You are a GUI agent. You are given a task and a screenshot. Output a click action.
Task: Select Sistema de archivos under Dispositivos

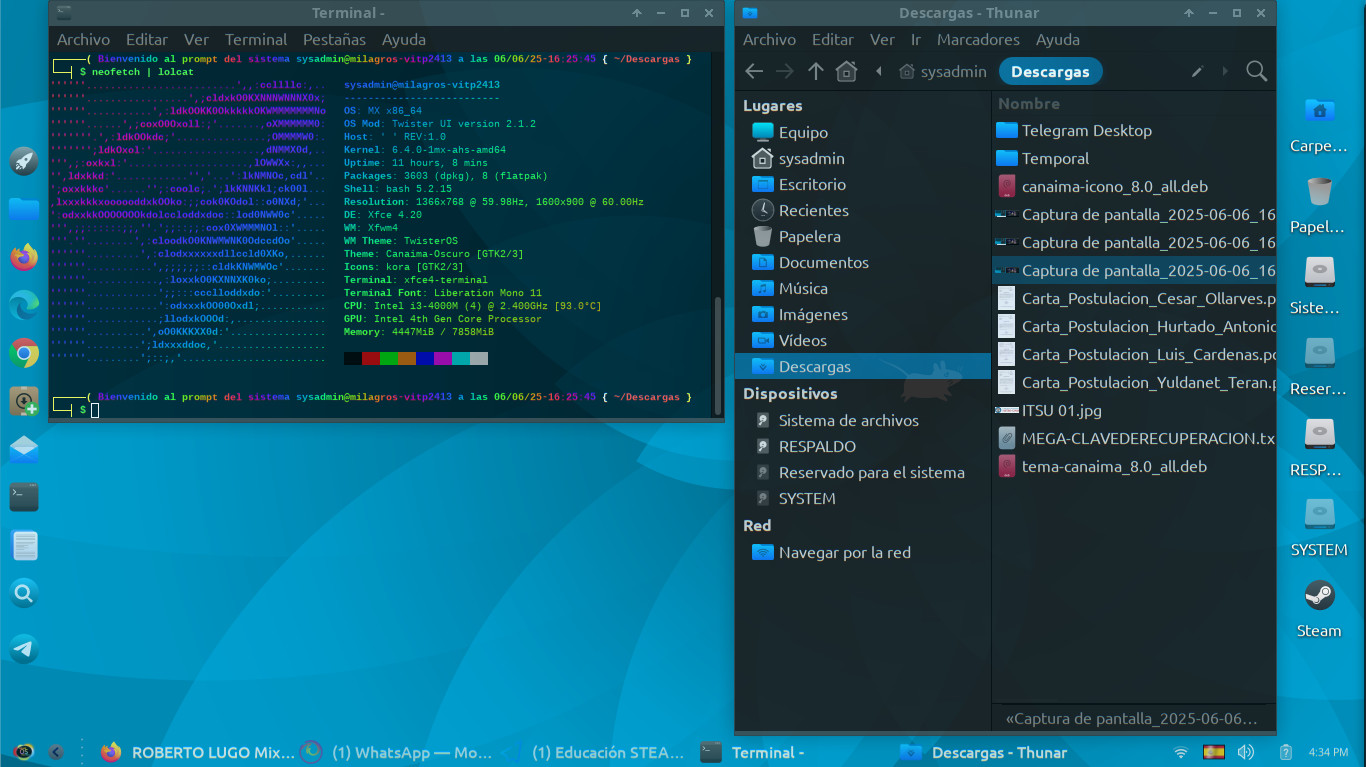click(863, 420)
